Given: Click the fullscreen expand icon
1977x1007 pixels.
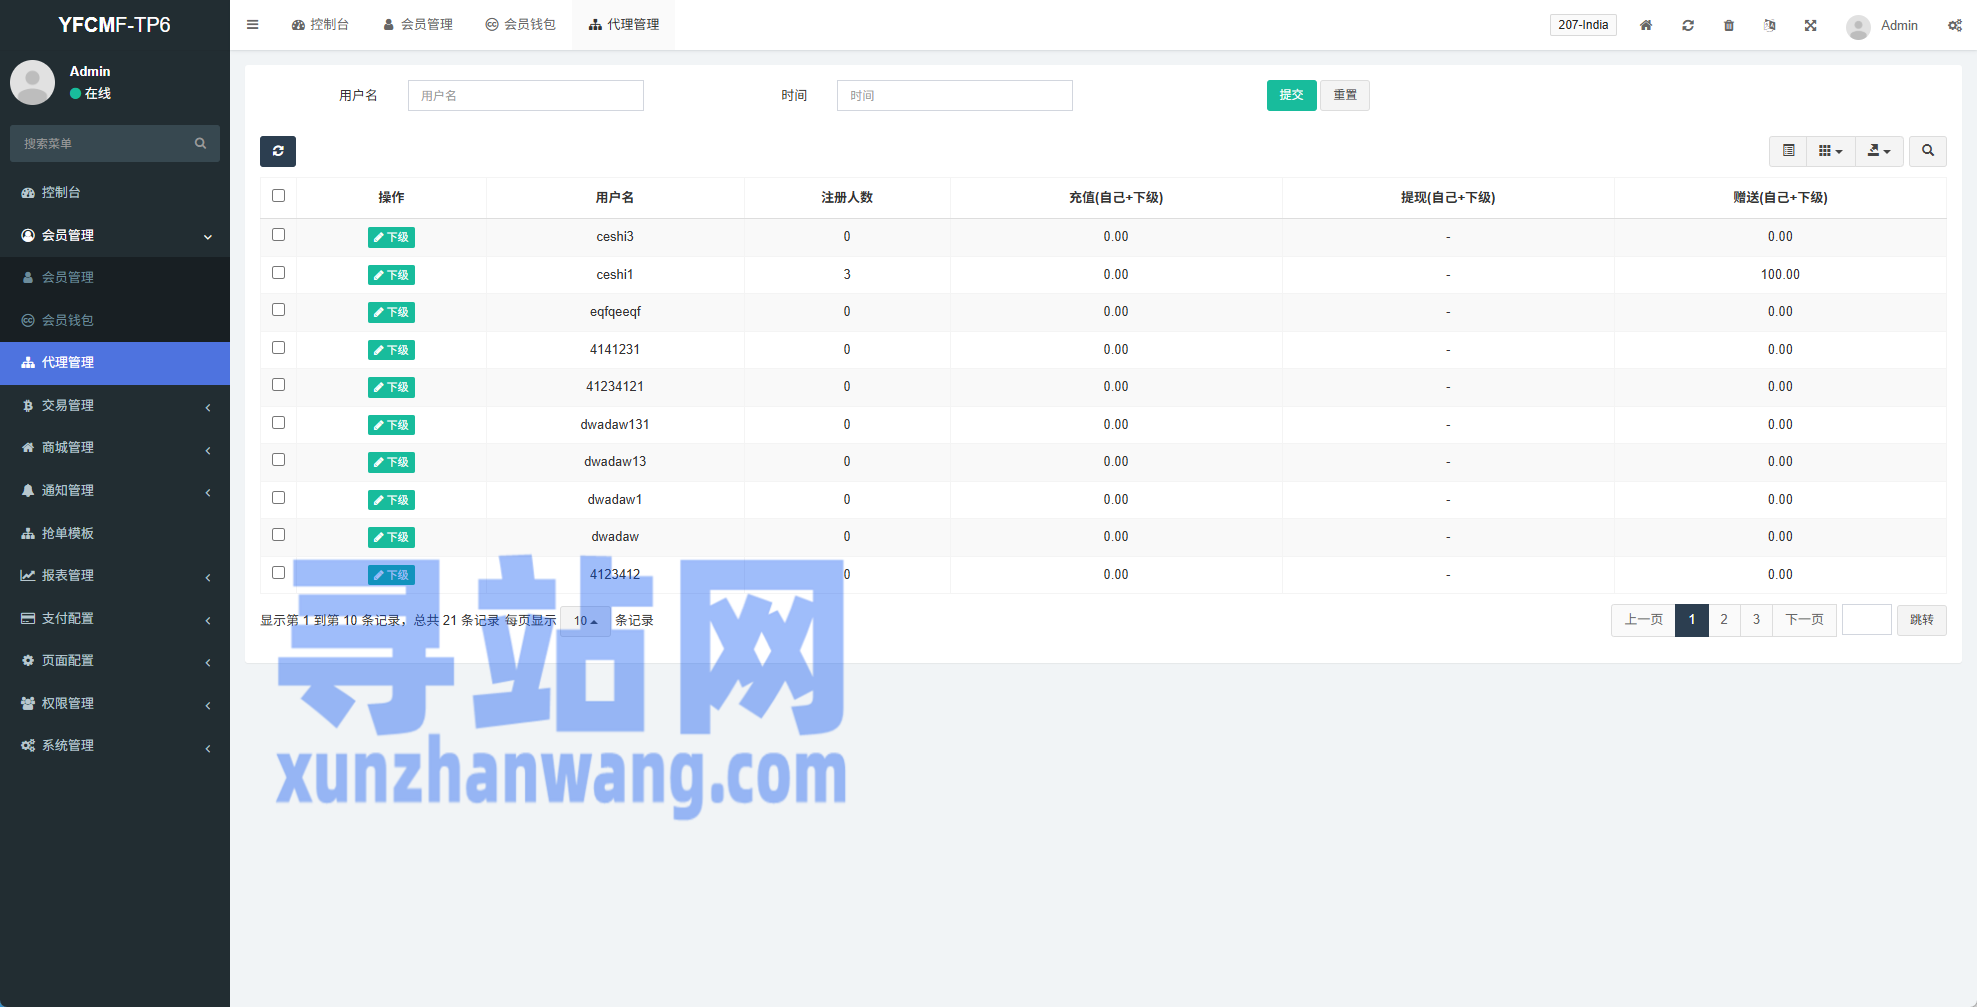Looking at the screenshot, I should coord(1810,25).
